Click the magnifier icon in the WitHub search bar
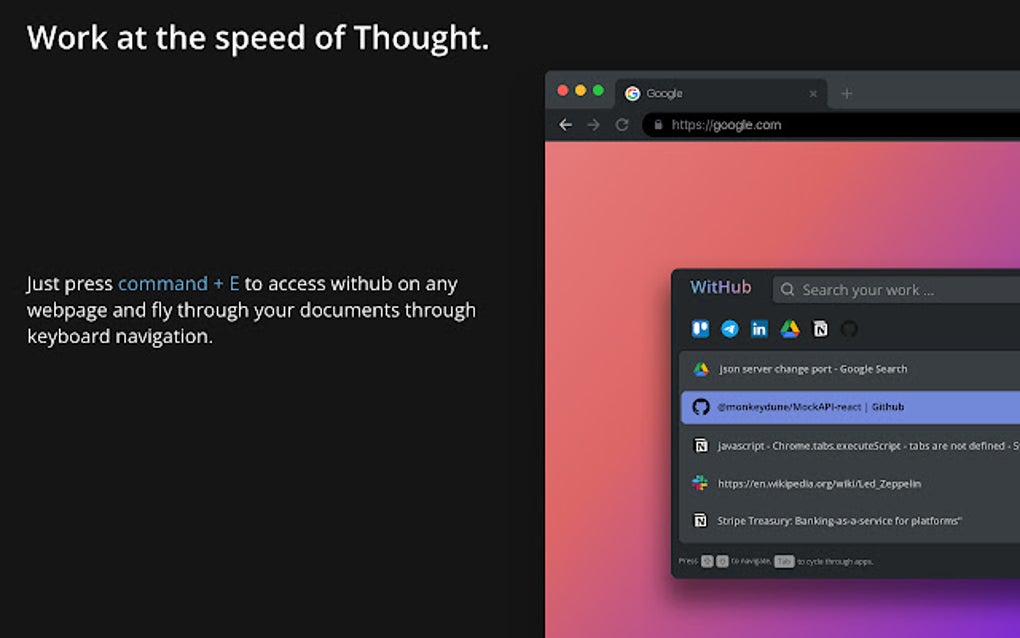This screenshot has height=638, width=1020. coord(788,289)
